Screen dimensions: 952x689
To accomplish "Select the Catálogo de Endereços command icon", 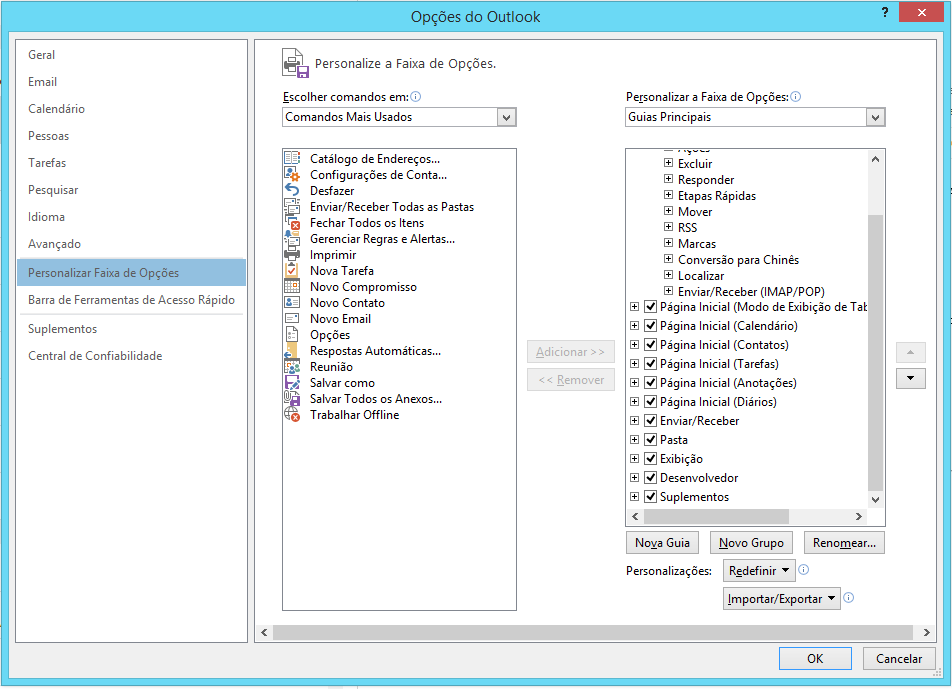I will (292, 158).
